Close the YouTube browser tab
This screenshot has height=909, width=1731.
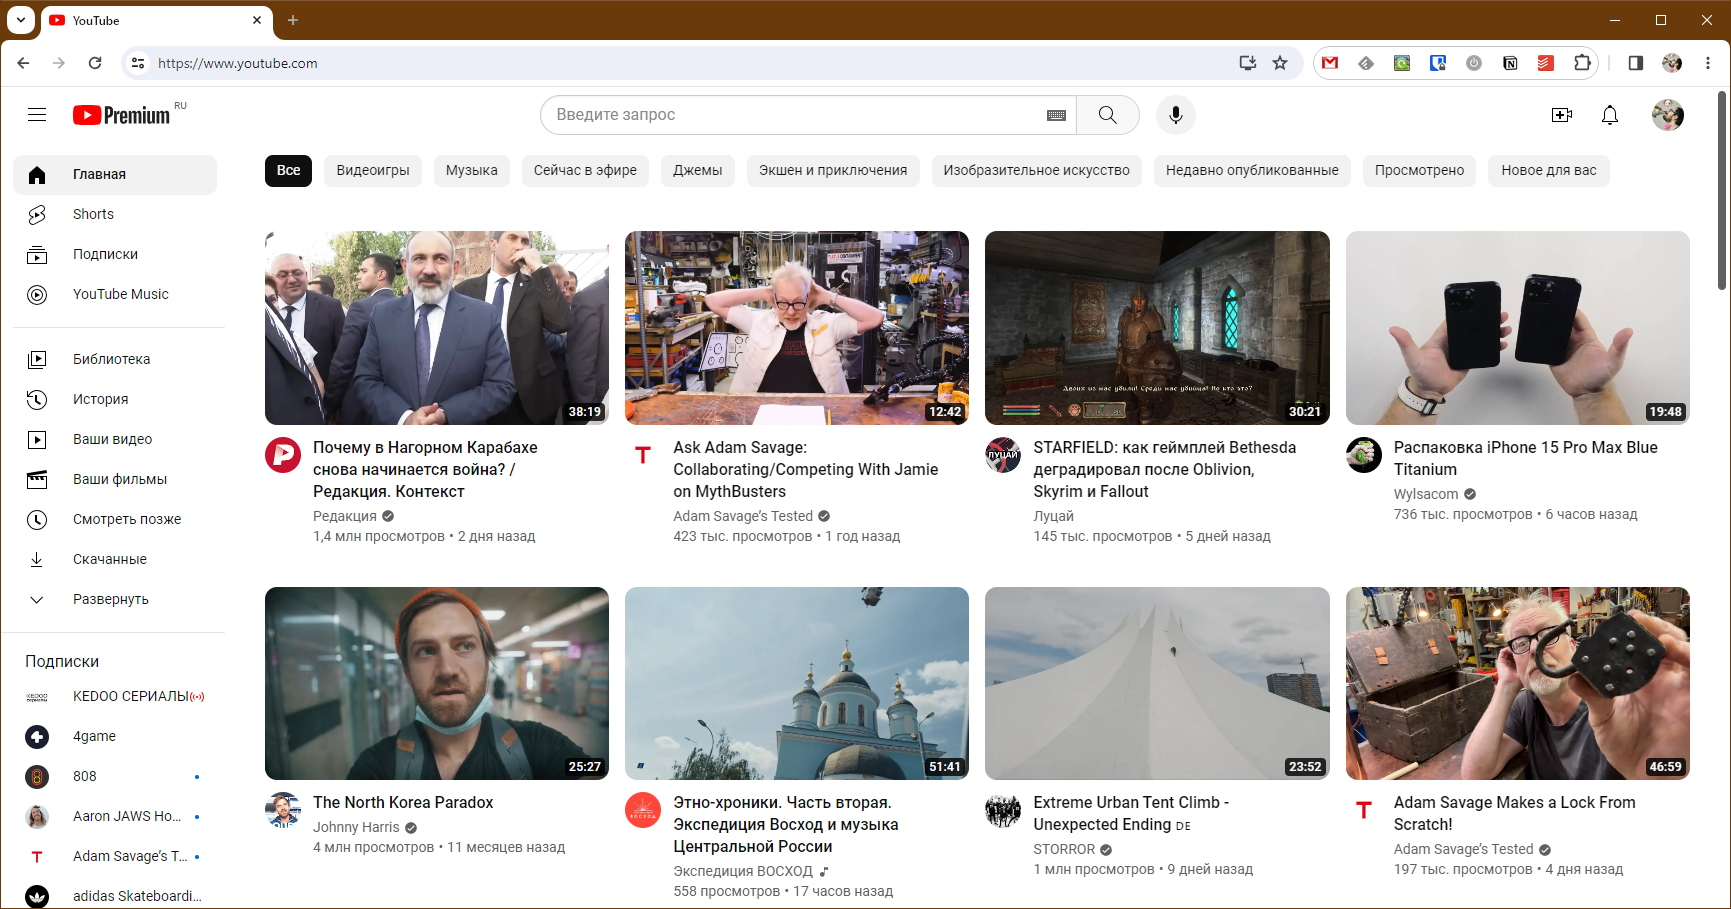[x=257, y=20]
